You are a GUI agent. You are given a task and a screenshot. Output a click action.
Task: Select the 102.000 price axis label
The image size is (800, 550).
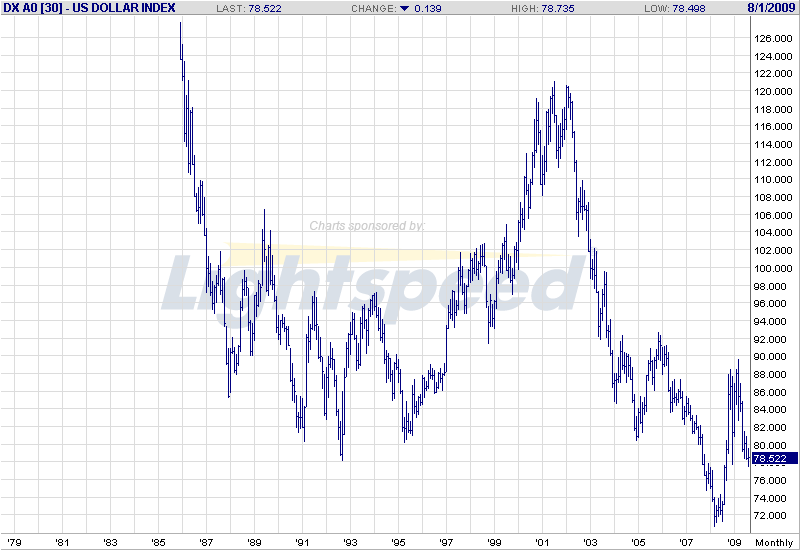tap(773, 251)
